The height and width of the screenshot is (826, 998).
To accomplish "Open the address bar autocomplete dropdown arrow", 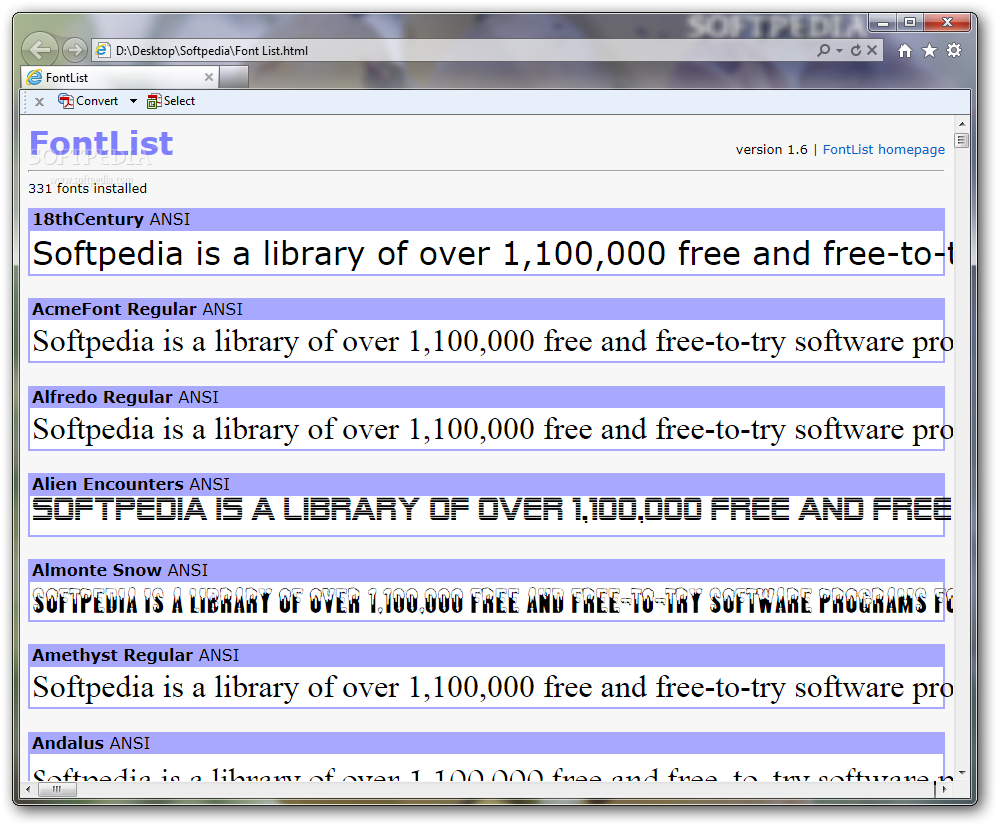I will tap(840, 50).
